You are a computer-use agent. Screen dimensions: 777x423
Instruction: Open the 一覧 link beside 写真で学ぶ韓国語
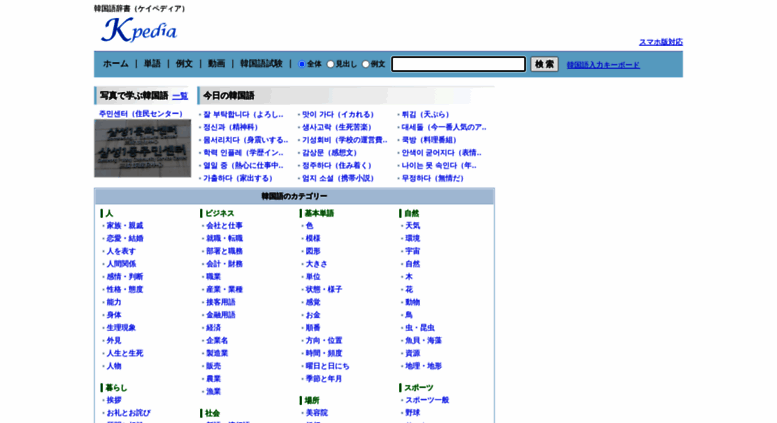point(180,96)
